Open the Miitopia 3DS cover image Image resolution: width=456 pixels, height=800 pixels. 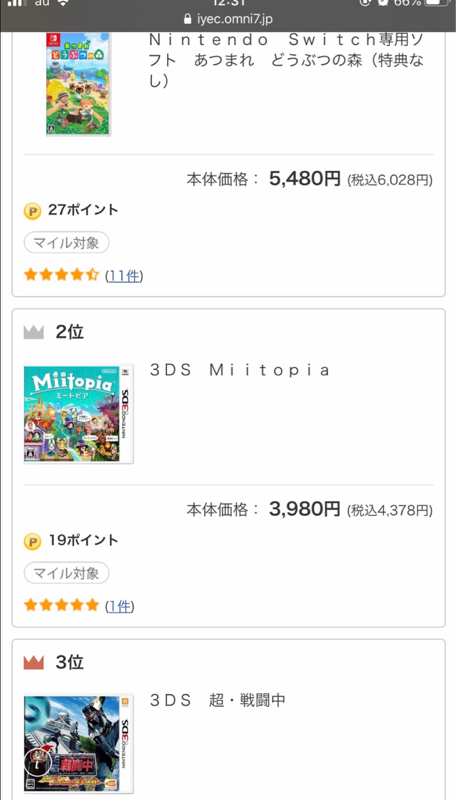[x=79, y=413]
